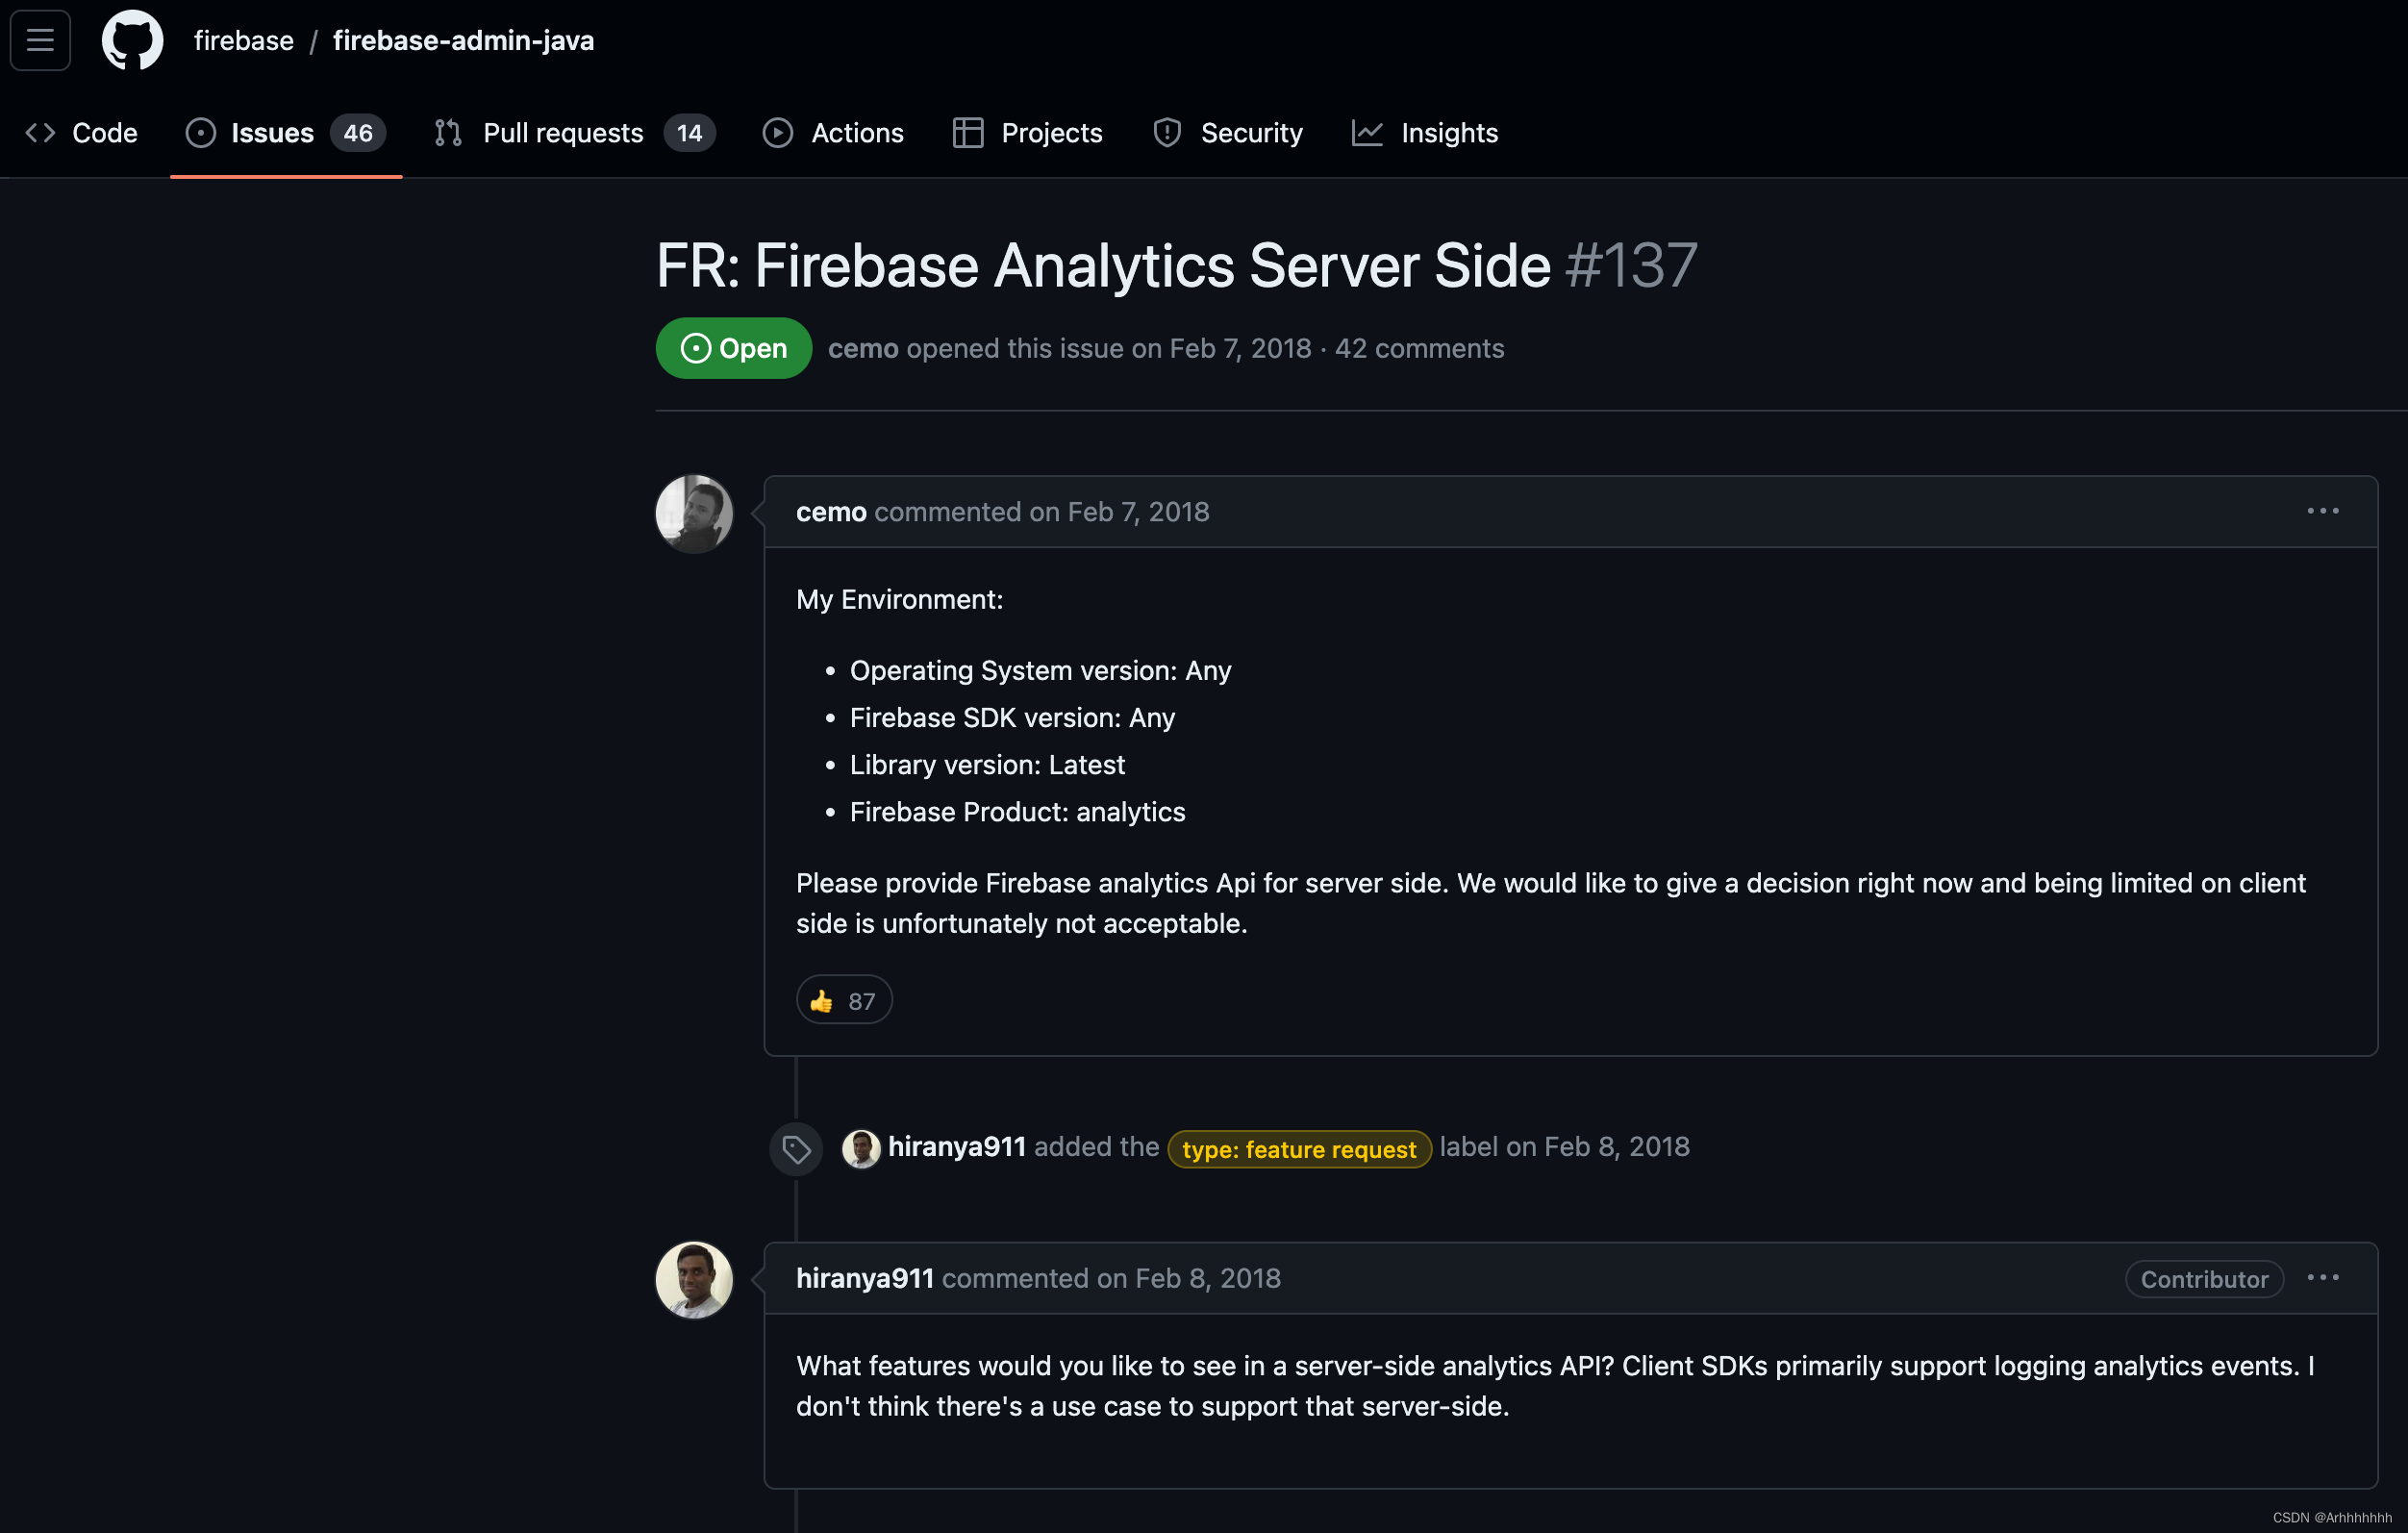Click the 'on Feb 7, 2018' timestamp in cemo's comment header
This screenshot has height=1533, width=2408.
[1119, 512]
